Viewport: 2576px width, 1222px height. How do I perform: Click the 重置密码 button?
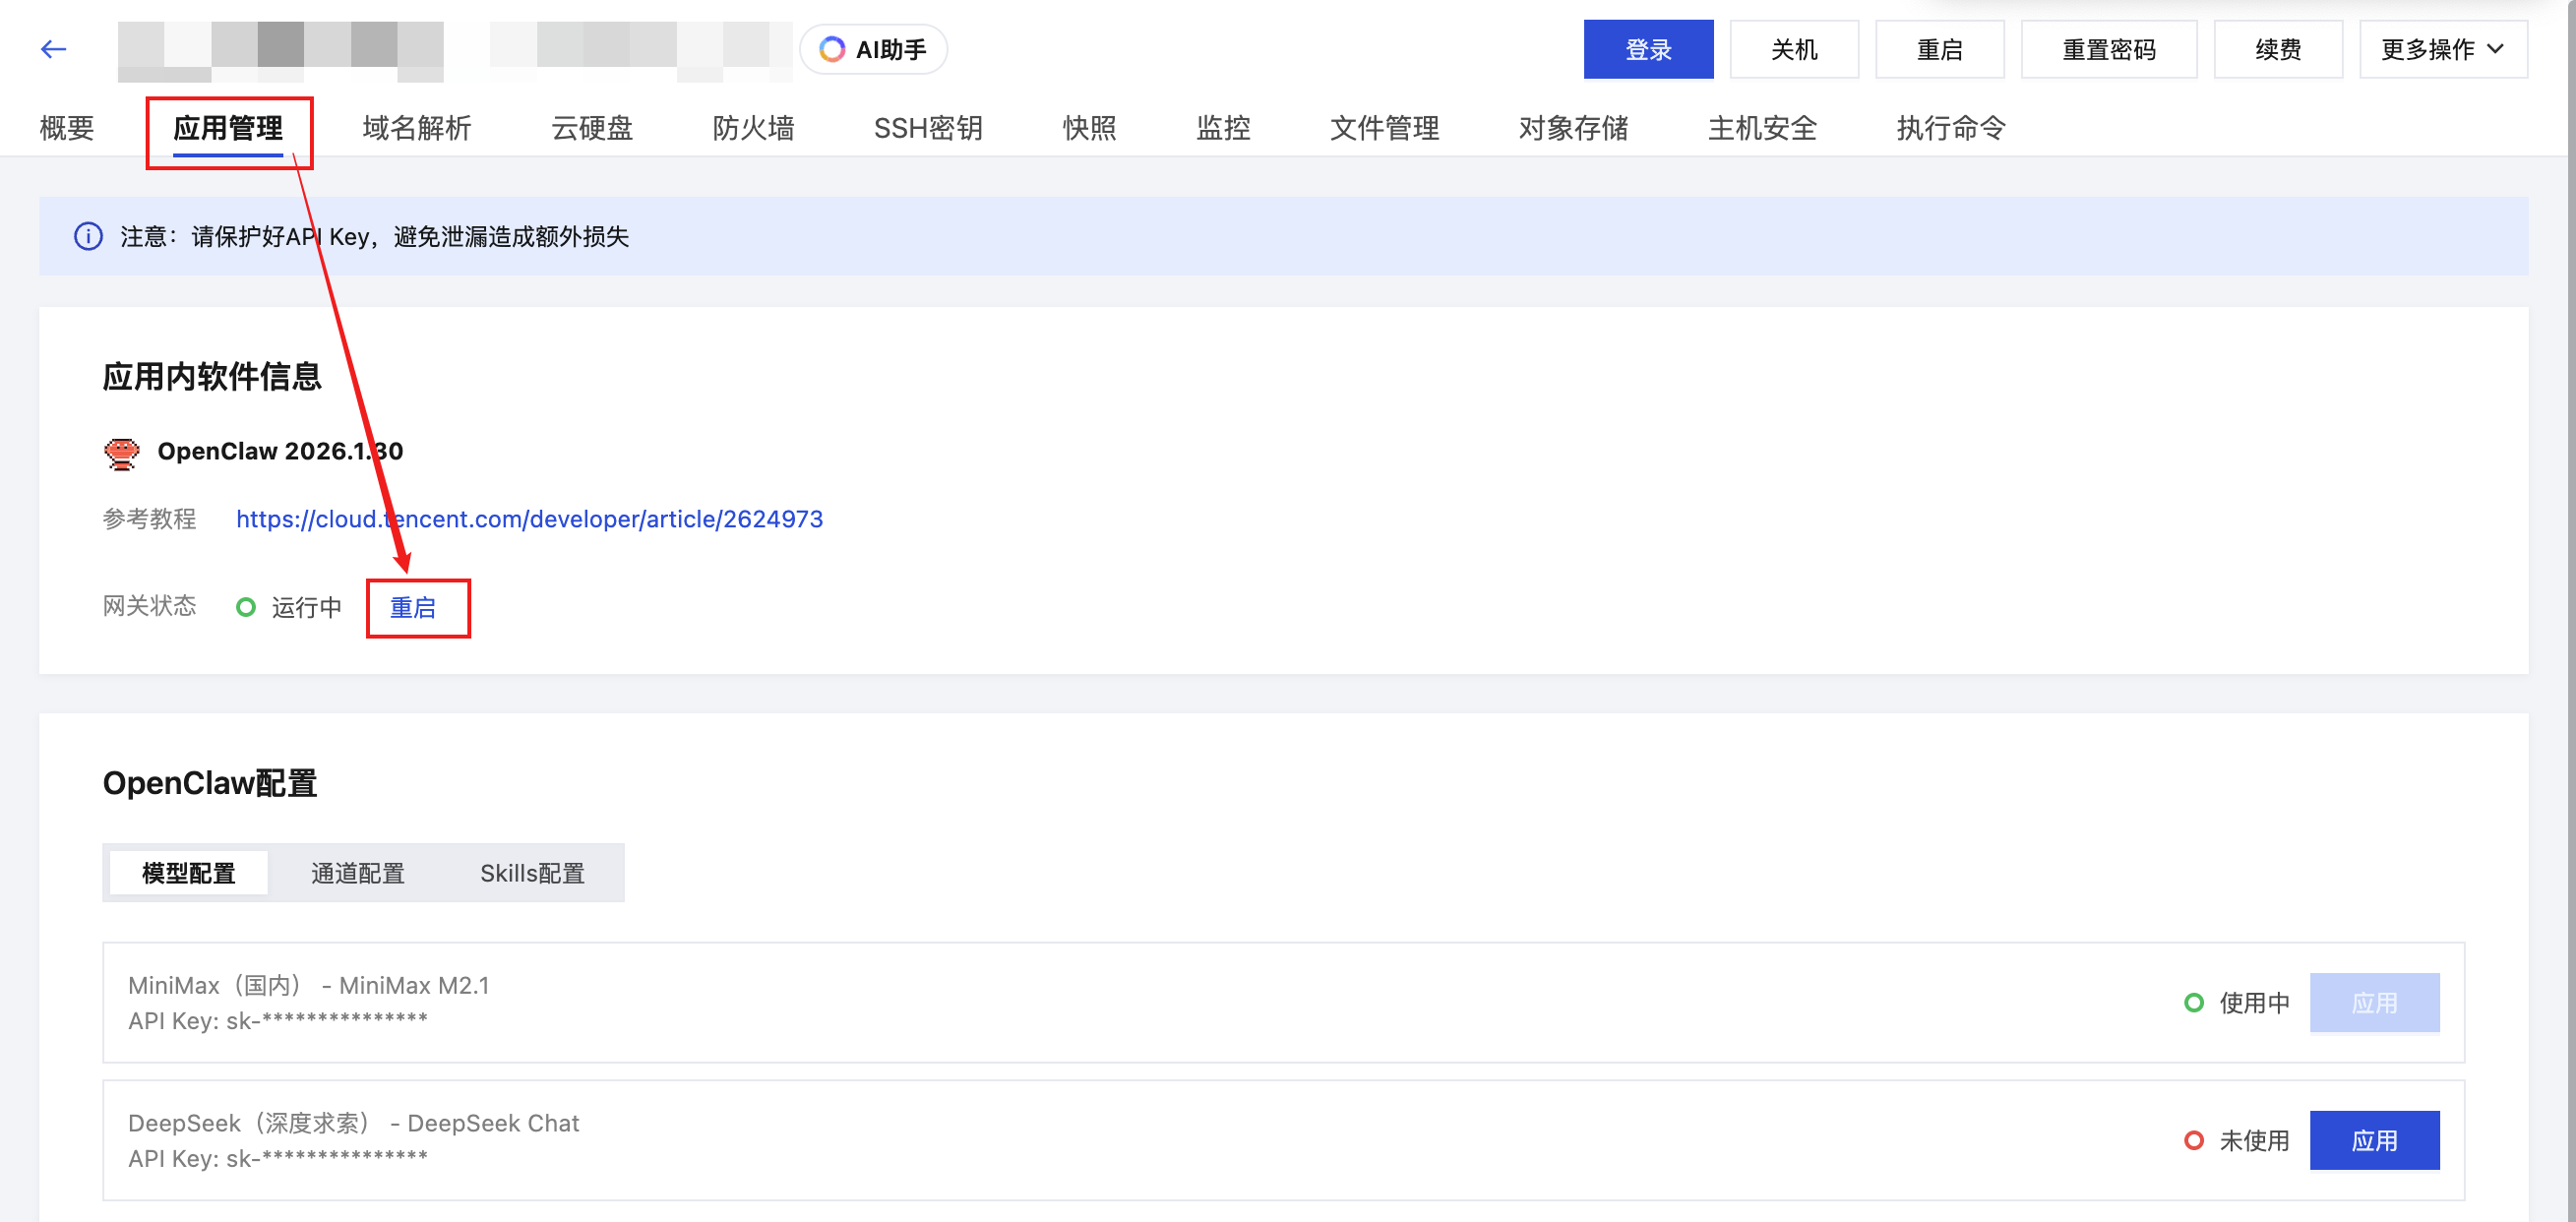click(2108, 48)
